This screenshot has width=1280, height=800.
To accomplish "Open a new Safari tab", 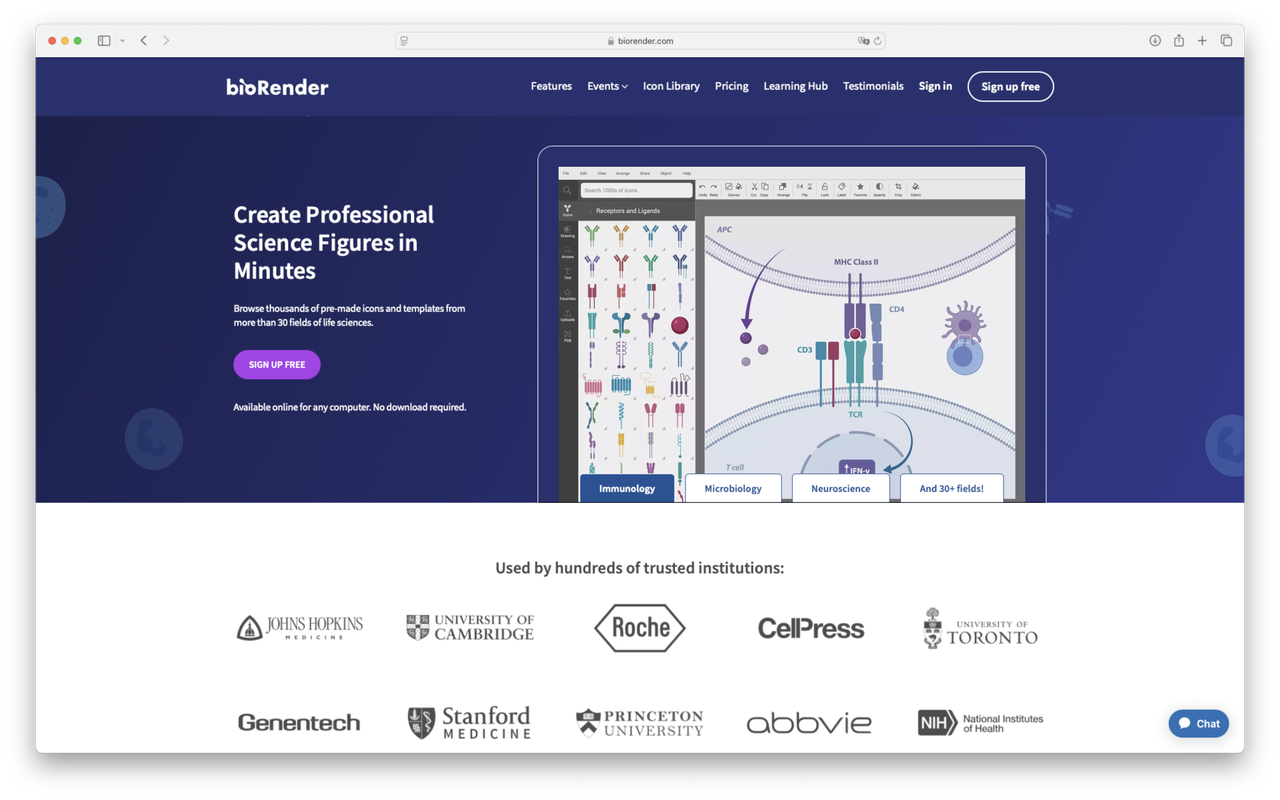I will (1202, 41).
